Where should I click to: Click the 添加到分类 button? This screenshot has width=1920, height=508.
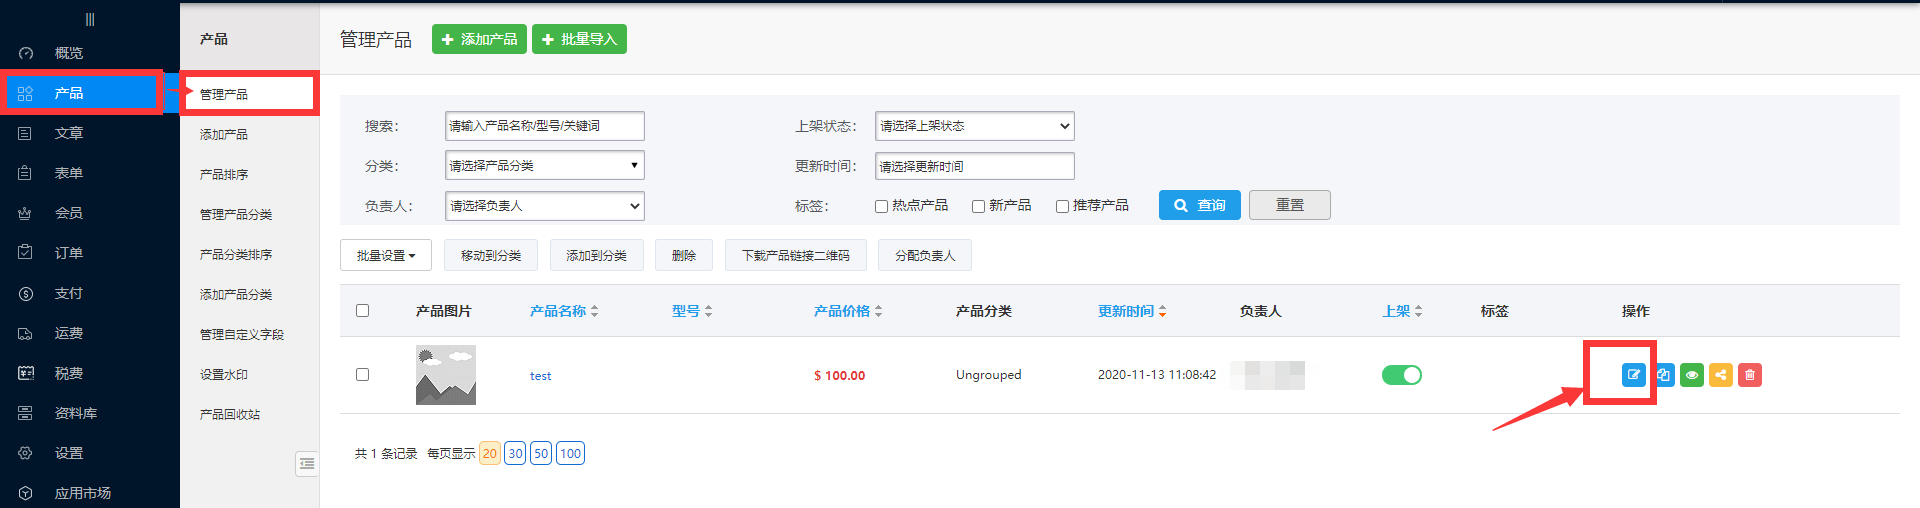pyautogui.click(x=597, y=255)
